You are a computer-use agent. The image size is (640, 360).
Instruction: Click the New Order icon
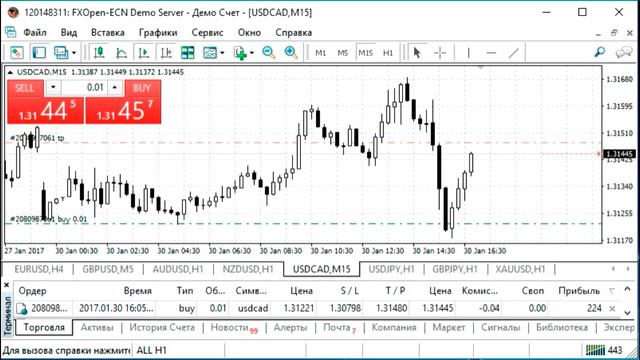(240, 52)
